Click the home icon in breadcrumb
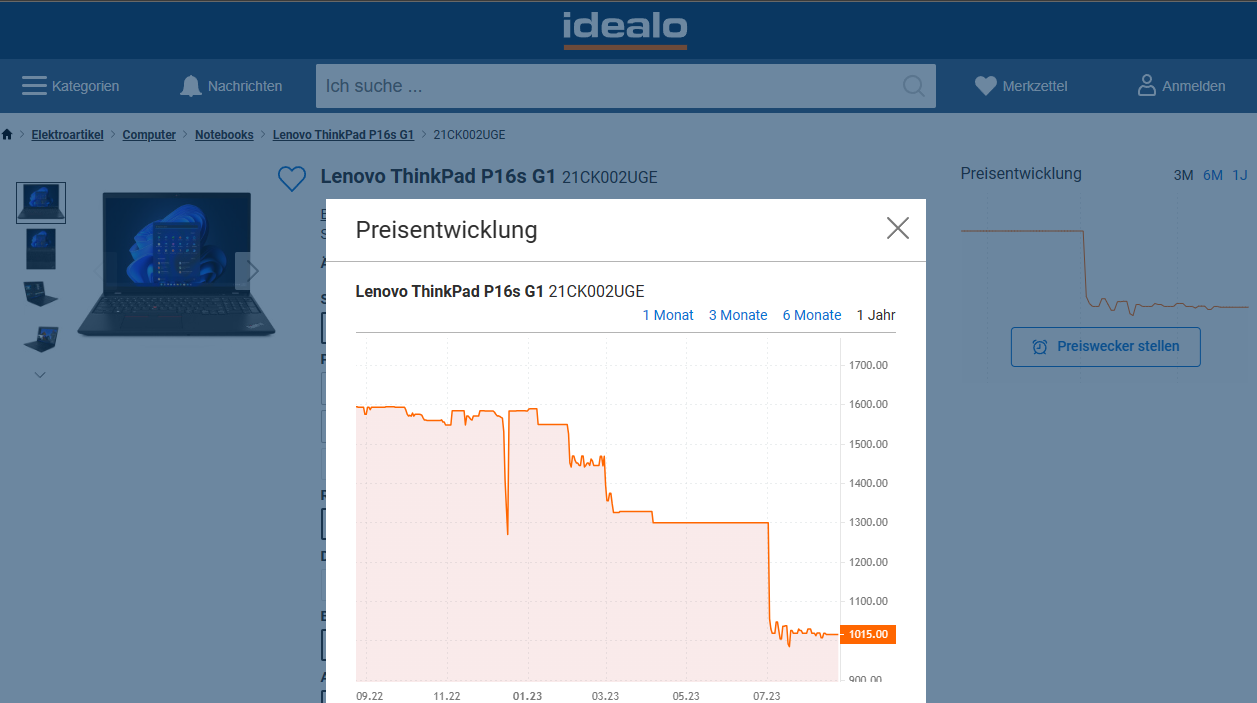Image resolution: width=1257 pixels, height=703 pixels. [7, 135]
